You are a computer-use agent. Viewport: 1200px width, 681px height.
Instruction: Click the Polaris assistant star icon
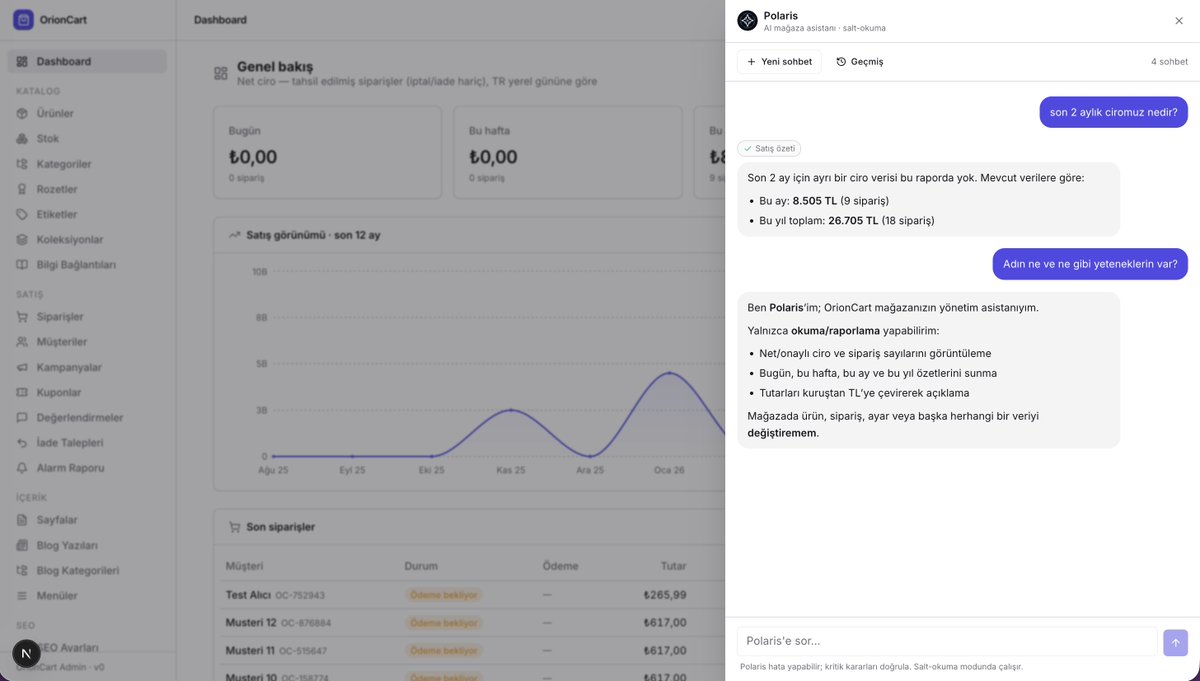tap(747, 20)
